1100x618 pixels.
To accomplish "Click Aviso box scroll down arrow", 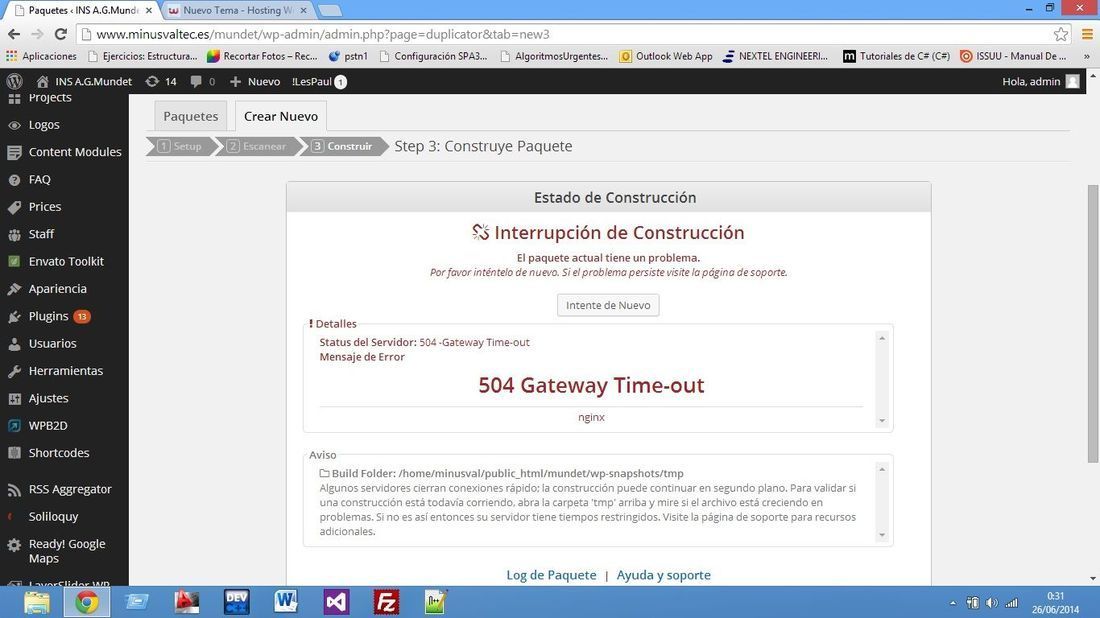I will click(882, 535).
